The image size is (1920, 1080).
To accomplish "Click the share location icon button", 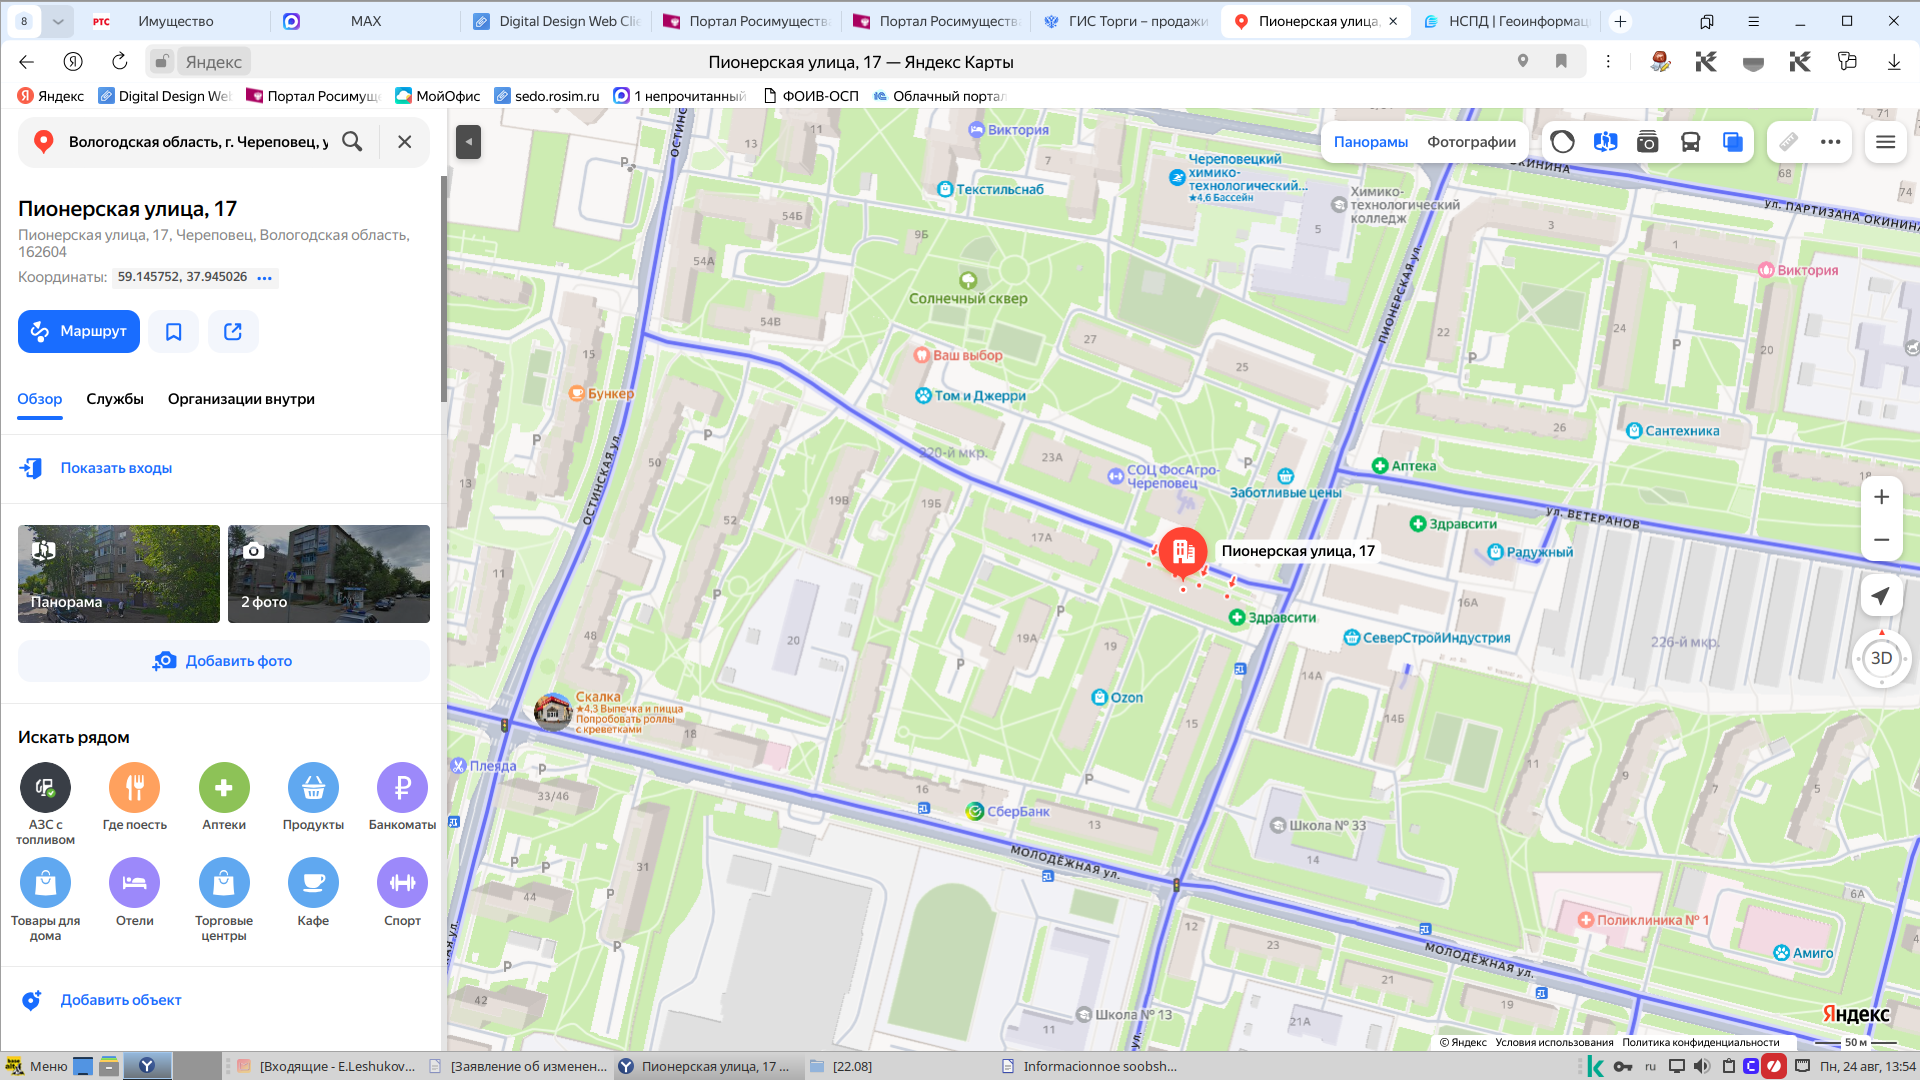I will pos(233,331).
